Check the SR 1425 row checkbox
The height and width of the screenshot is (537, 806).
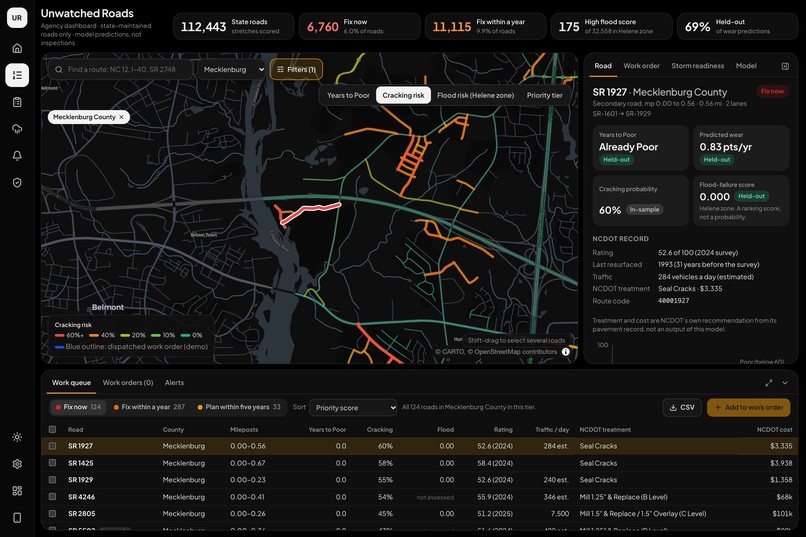(x=52, y=463)
